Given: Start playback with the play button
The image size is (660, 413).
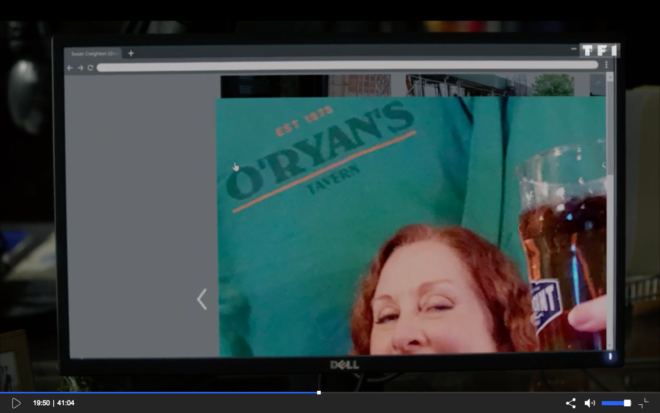Looking at the screenshot, I should pos(16,403).
